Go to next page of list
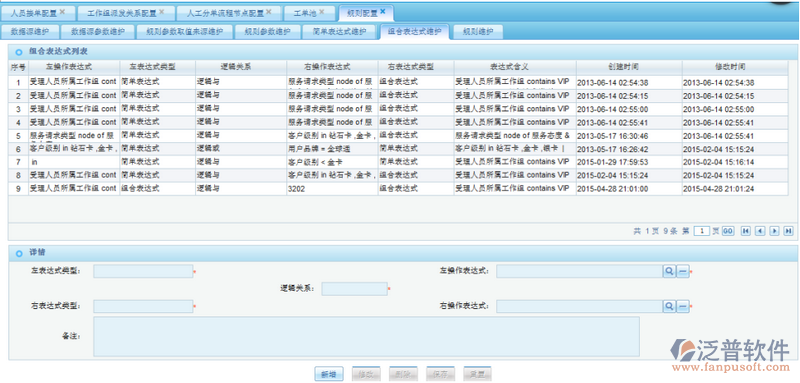Image resolution: width=800 pixels, height=383 pixels. tap(774, 231)
